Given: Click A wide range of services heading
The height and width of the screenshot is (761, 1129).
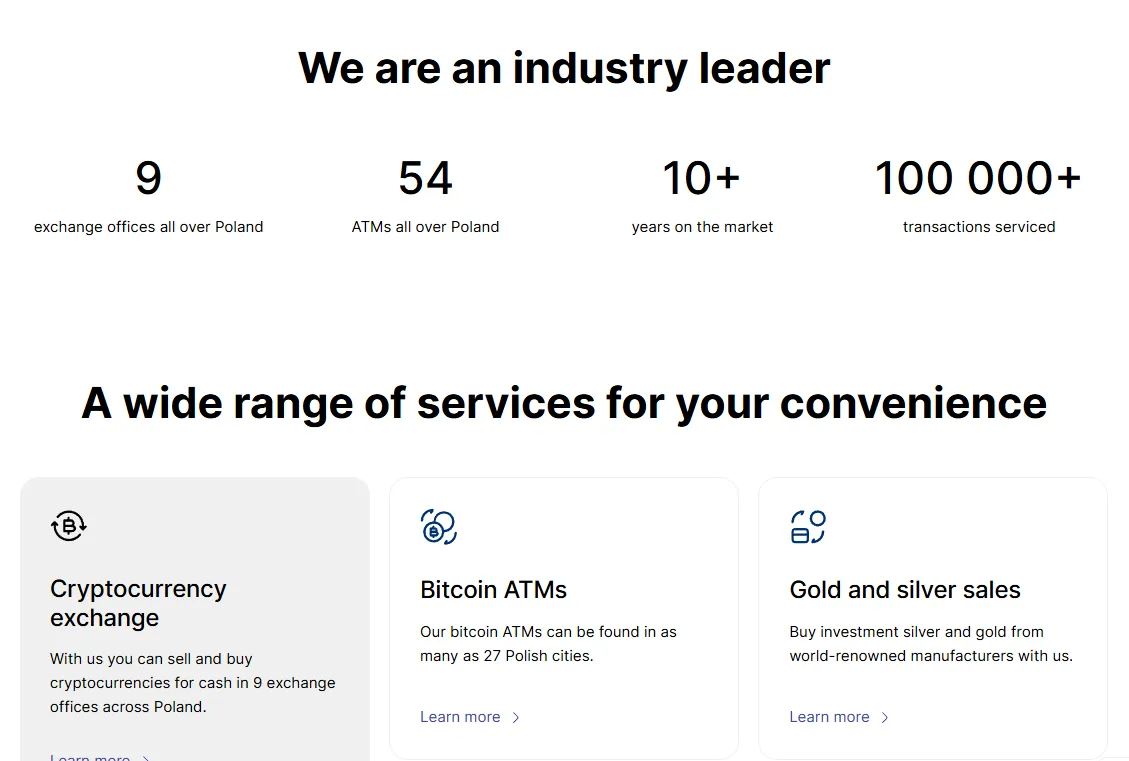Looking at the screenshot, I should (564, 403).
